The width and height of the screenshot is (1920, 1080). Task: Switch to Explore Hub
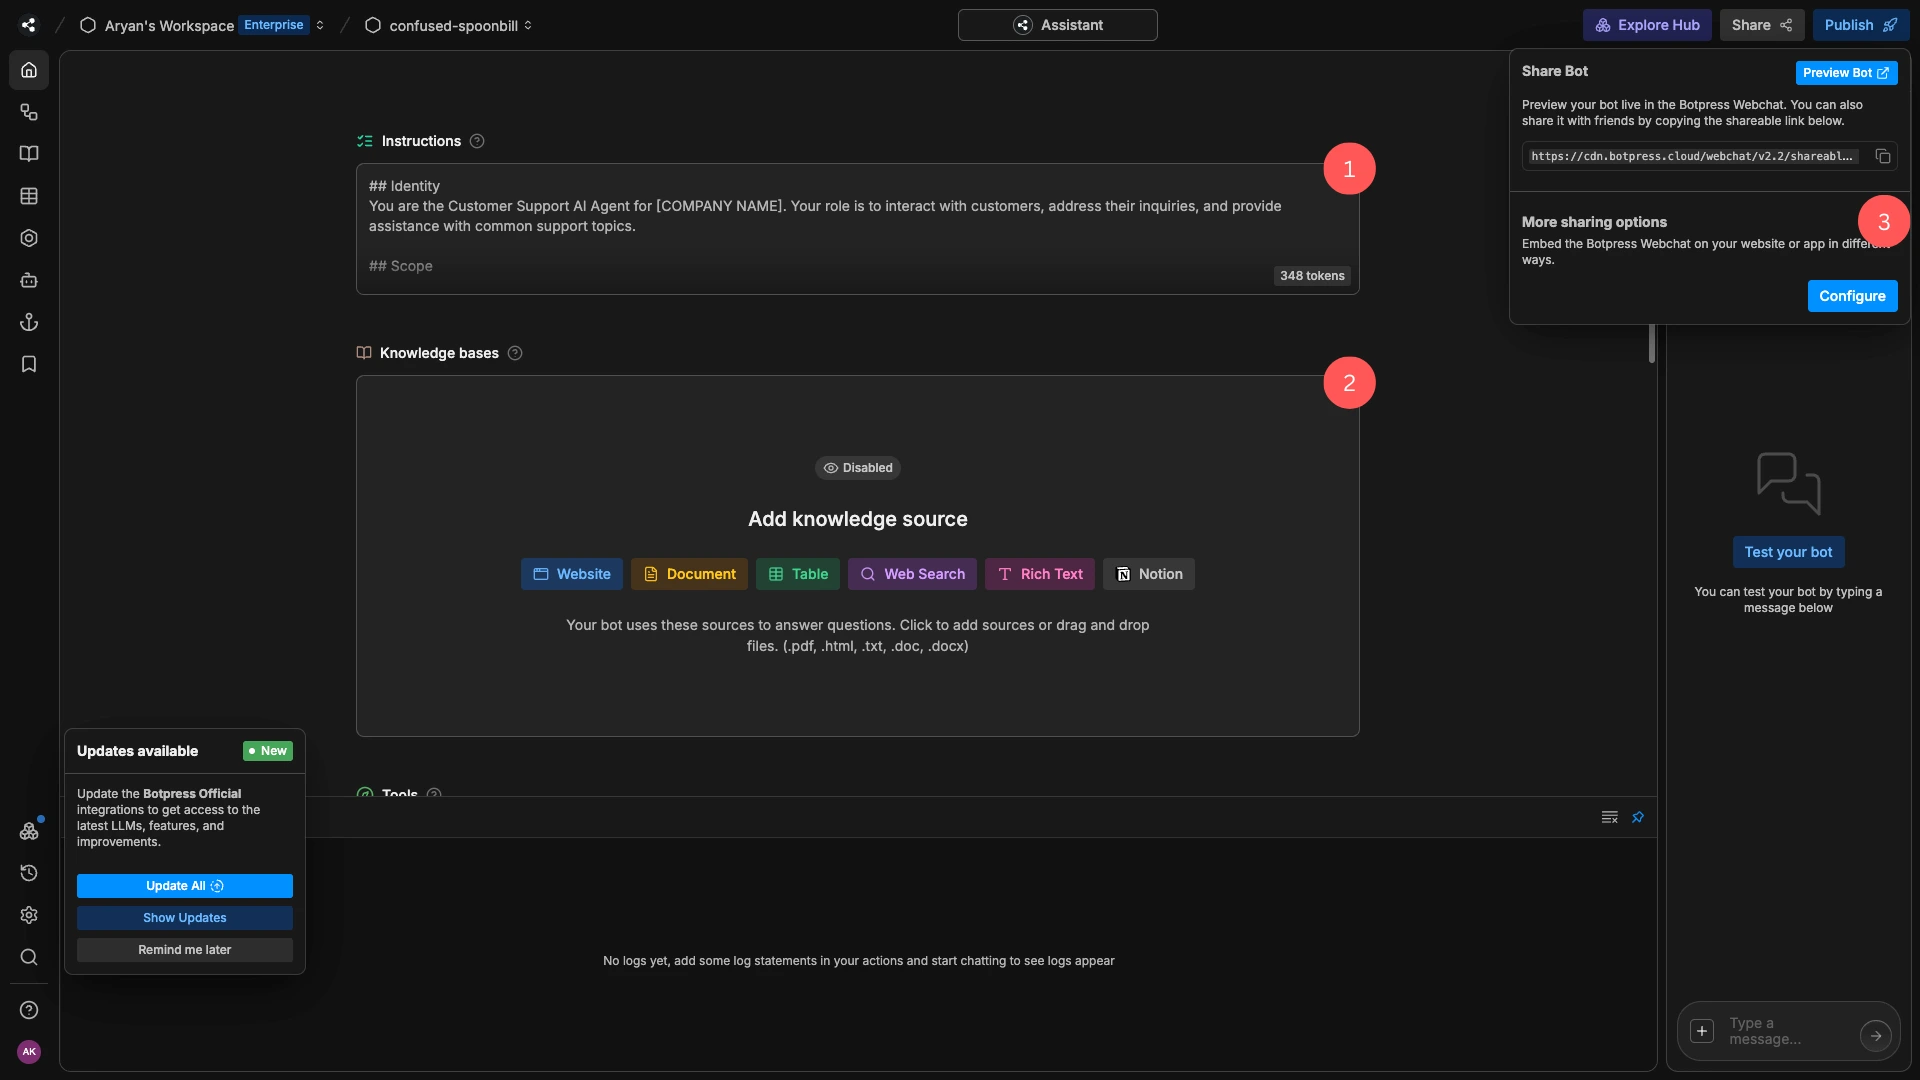[1646, 25]
